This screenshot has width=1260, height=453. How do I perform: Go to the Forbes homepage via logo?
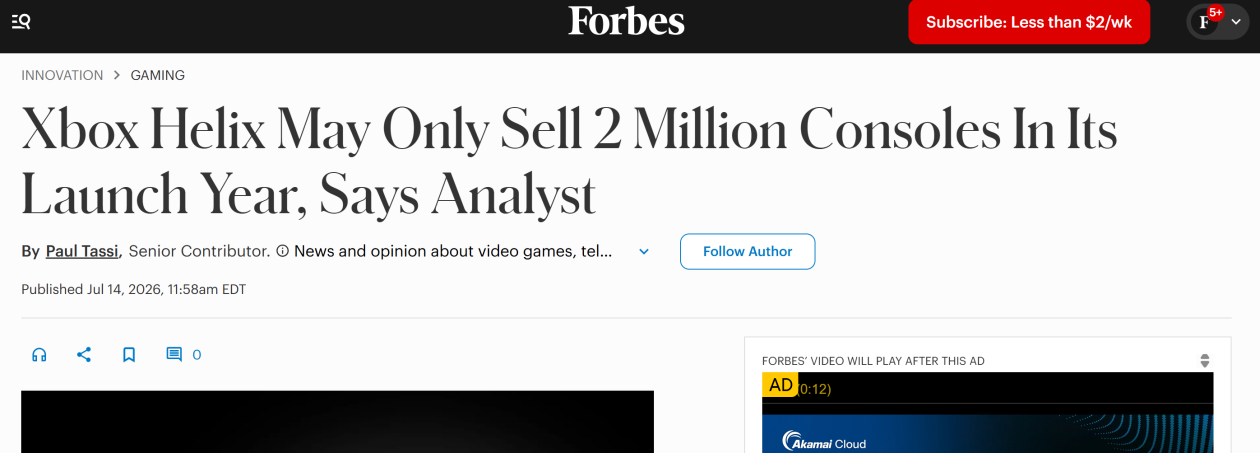[626, 21]
